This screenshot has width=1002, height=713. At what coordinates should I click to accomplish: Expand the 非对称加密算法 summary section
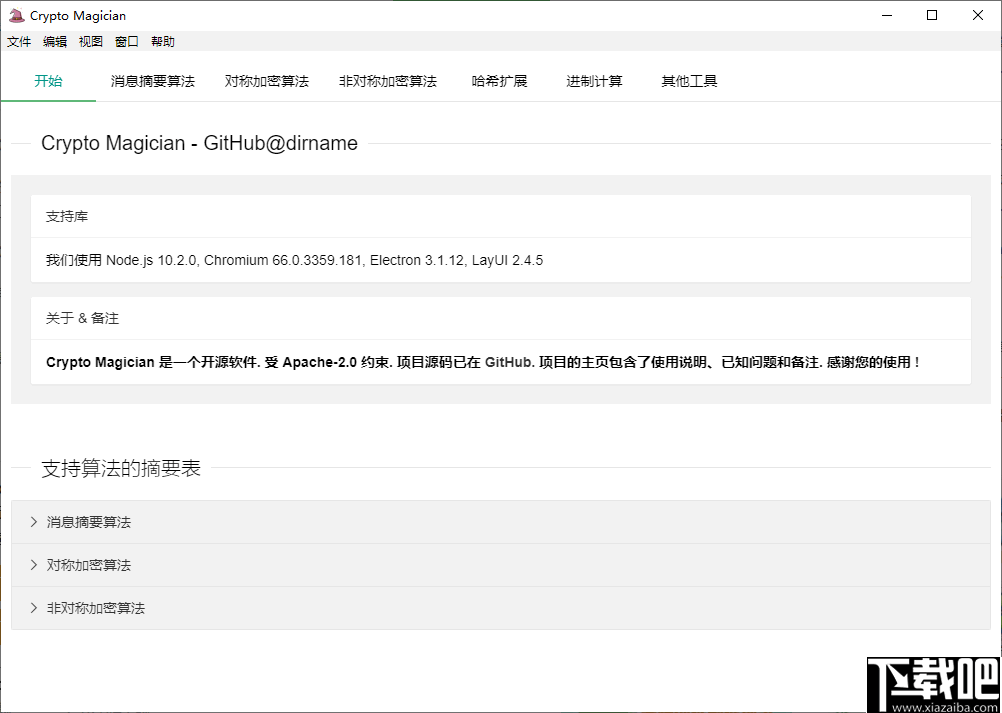pyautogui.click(x=94, y=607)
